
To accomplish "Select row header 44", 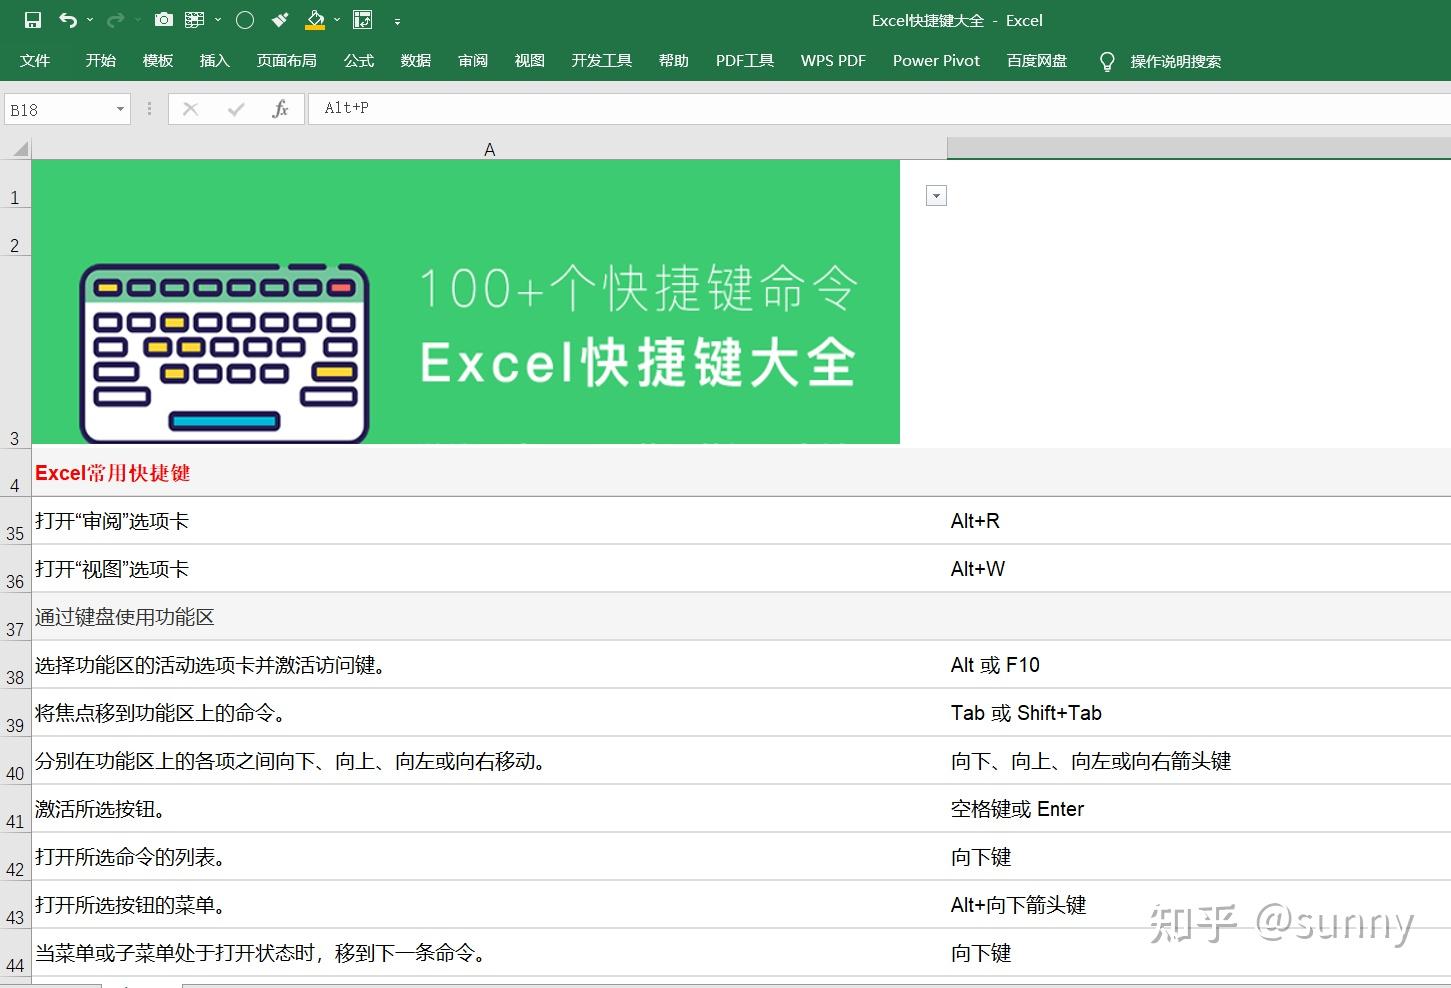I will [15, 953].
